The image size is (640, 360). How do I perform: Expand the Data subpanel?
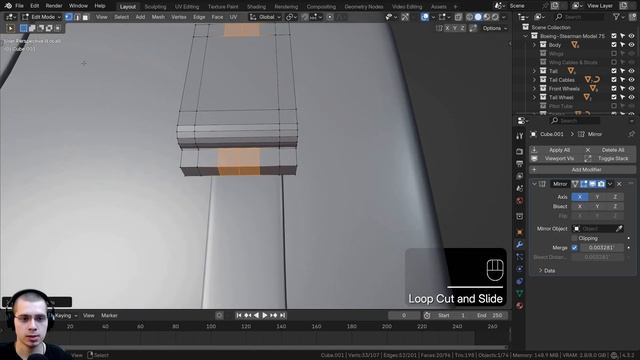coord(540,271)
